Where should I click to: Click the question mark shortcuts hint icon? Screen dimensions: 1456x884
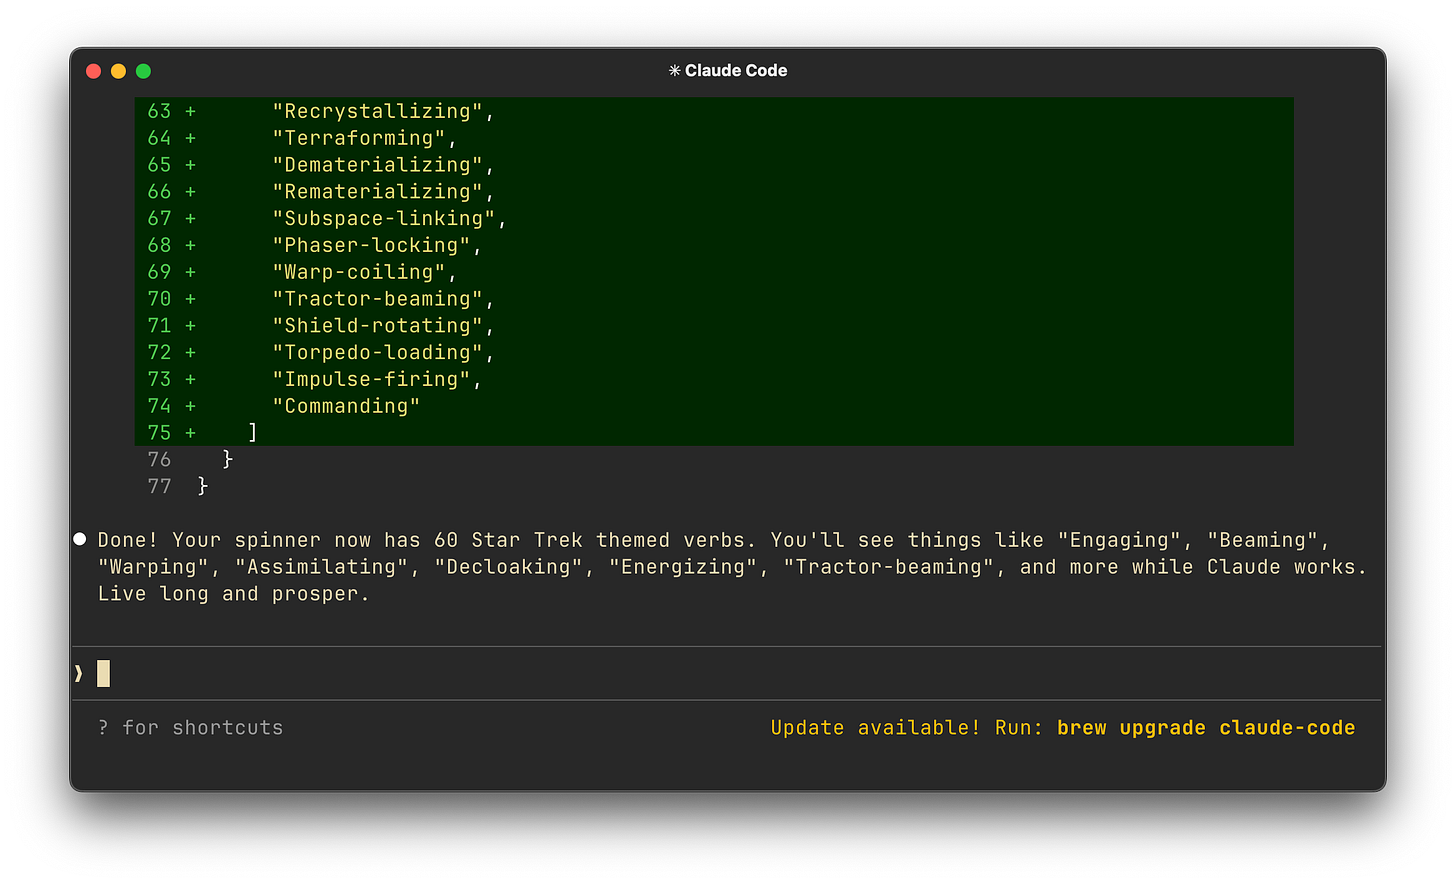(103, 727)
